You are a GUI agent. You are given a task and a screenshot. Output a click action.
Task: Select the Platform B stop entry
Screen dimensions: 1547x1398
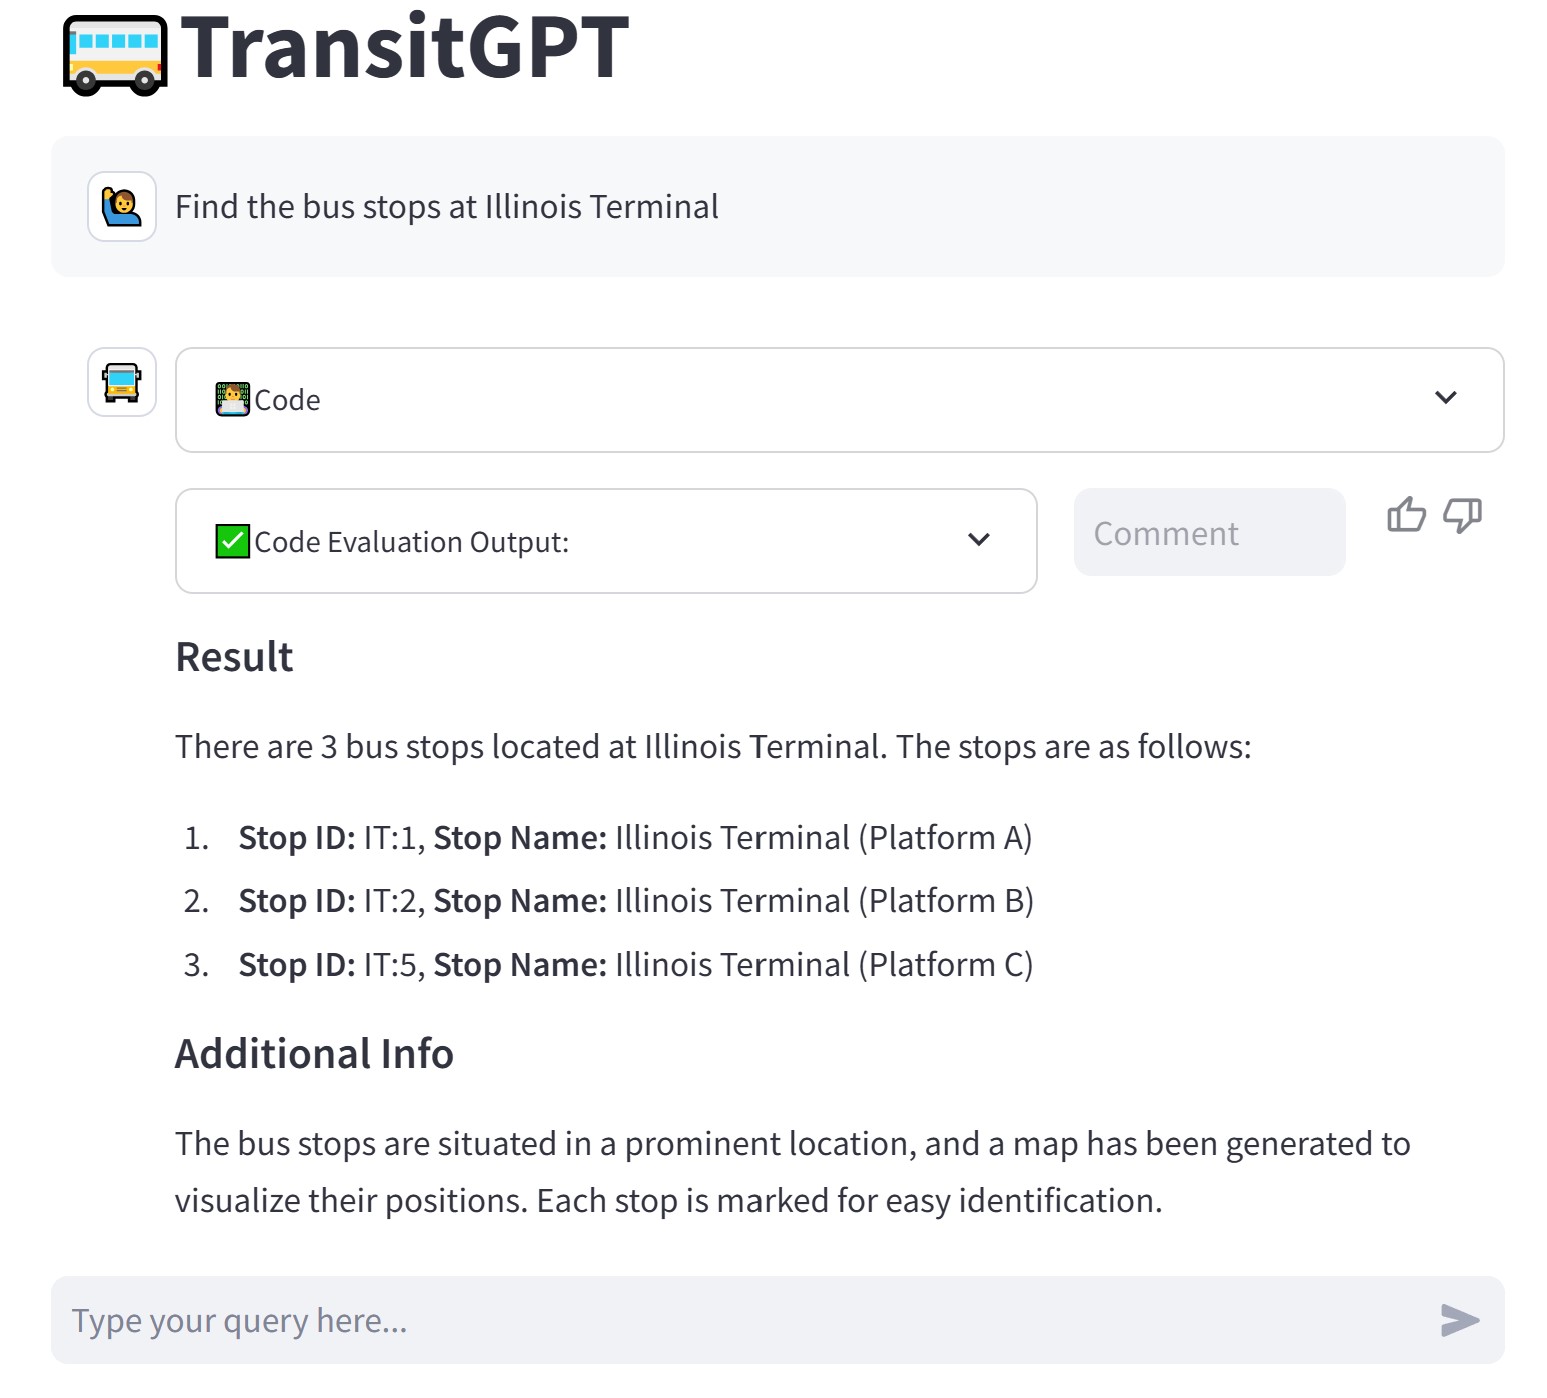pyautogui.click(x=636, y=901)
